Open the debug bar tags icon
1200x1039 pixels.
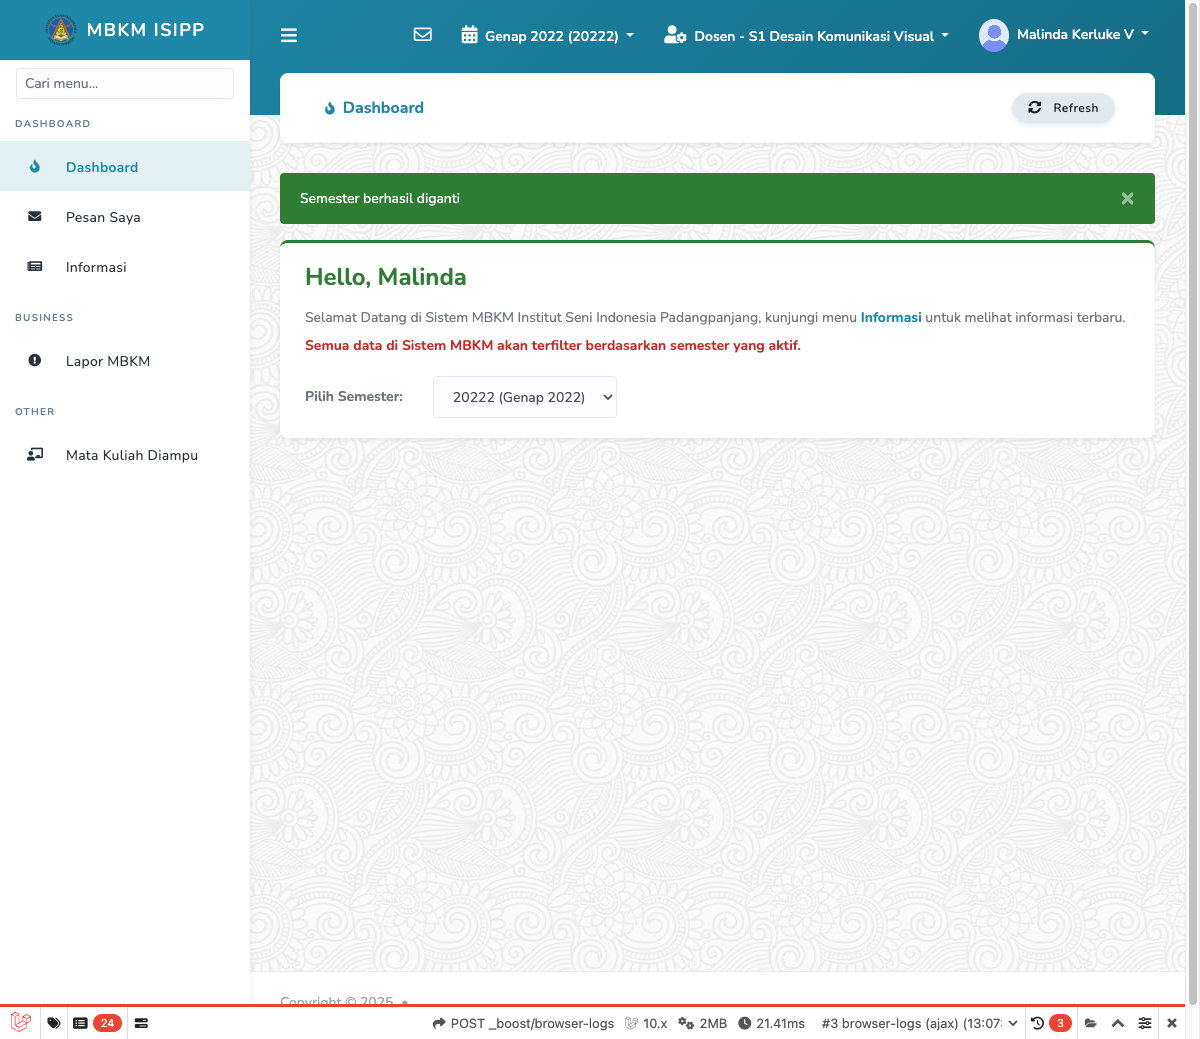(x=54, y=1023)
